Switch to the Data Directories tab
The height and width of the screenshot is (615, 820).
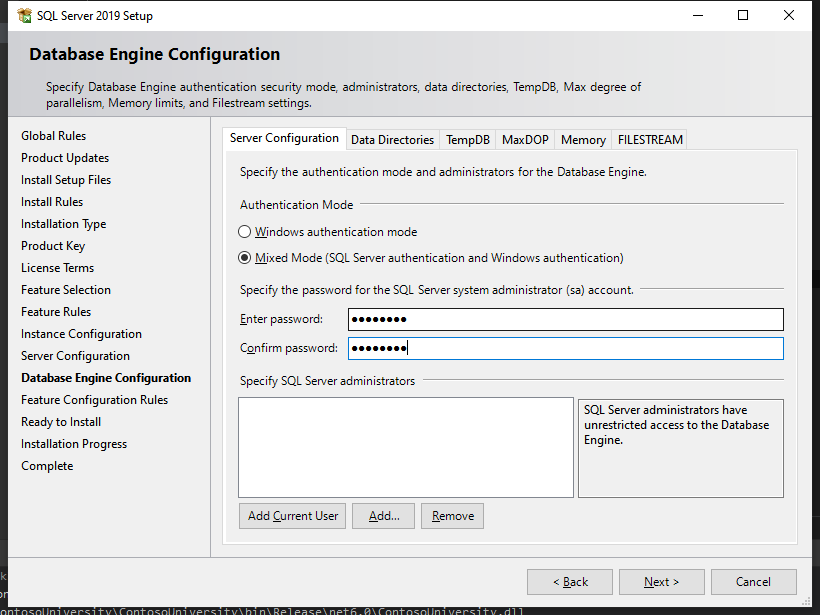(392, 140)
